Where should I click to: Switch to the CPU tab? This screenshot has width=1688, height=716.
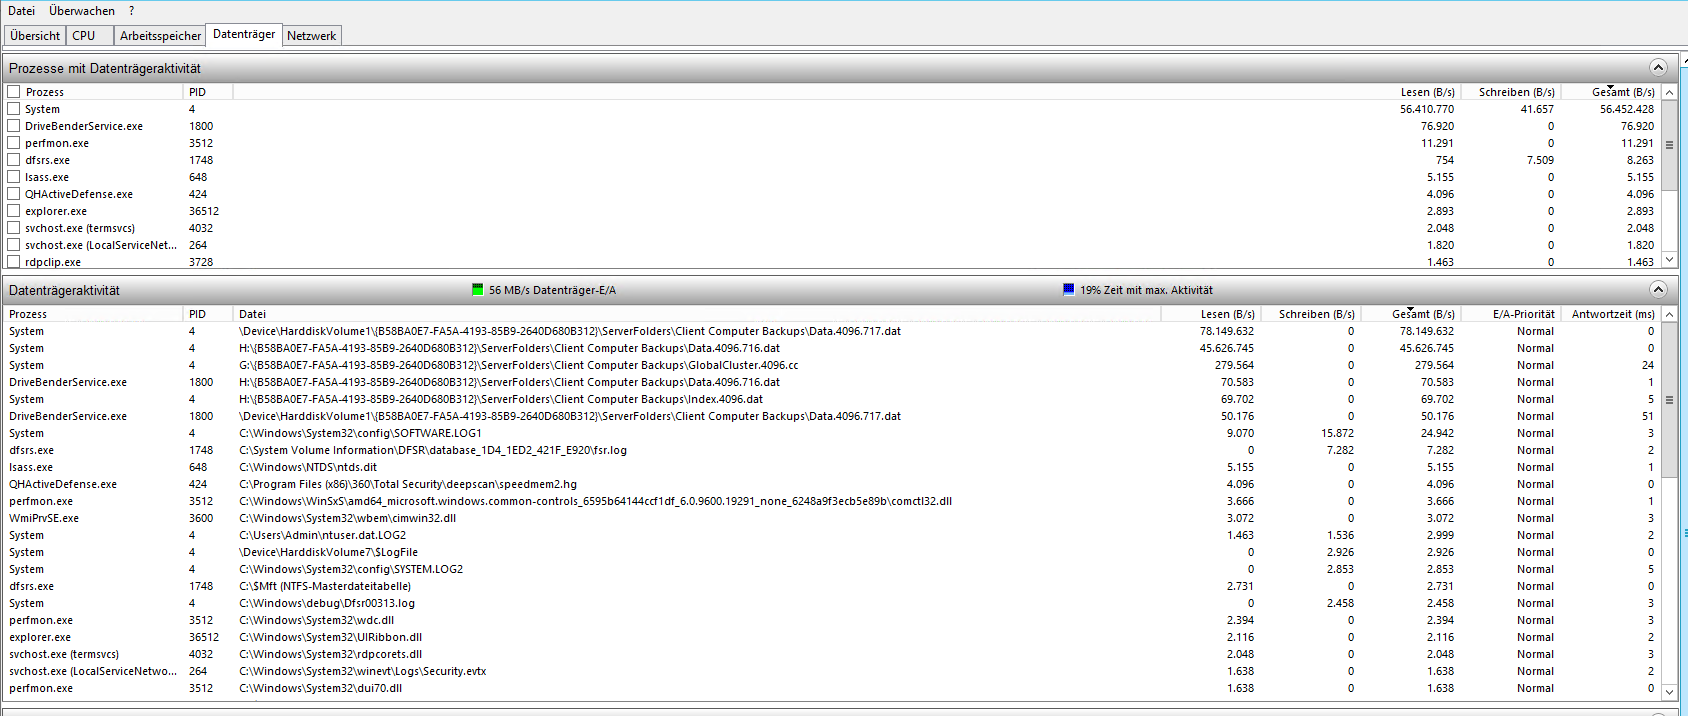[x=84, y=36]
